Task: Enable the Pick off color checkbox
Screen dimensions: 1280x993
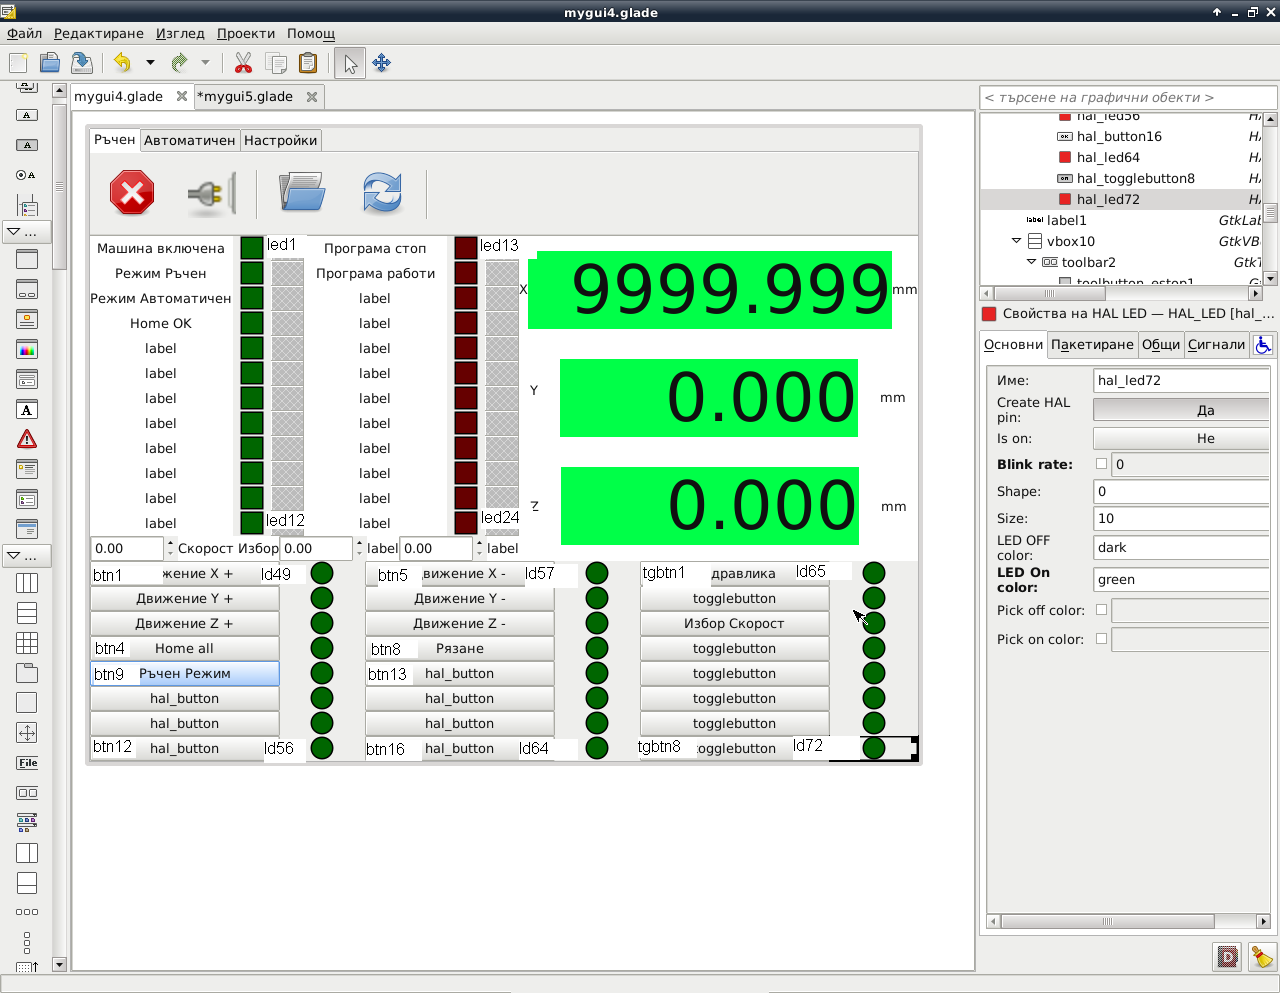Action: pyautogui.click(x=1101, y=610)
